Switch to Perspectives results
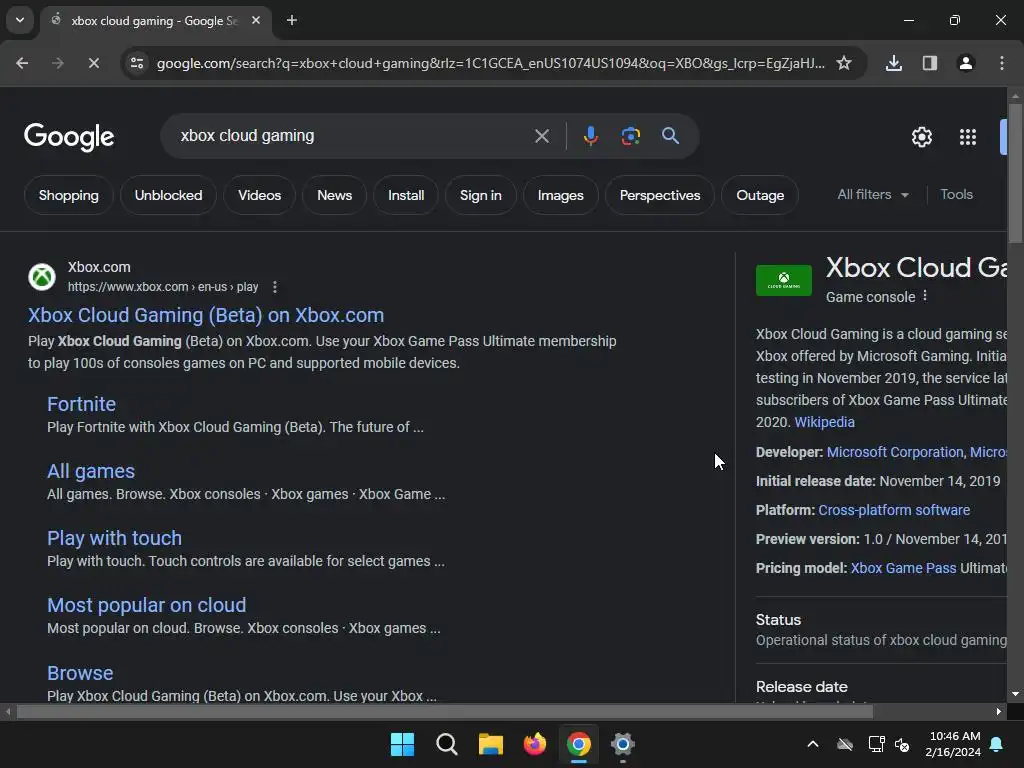This screenshot has width=1024, height=768. click(660, 195)
